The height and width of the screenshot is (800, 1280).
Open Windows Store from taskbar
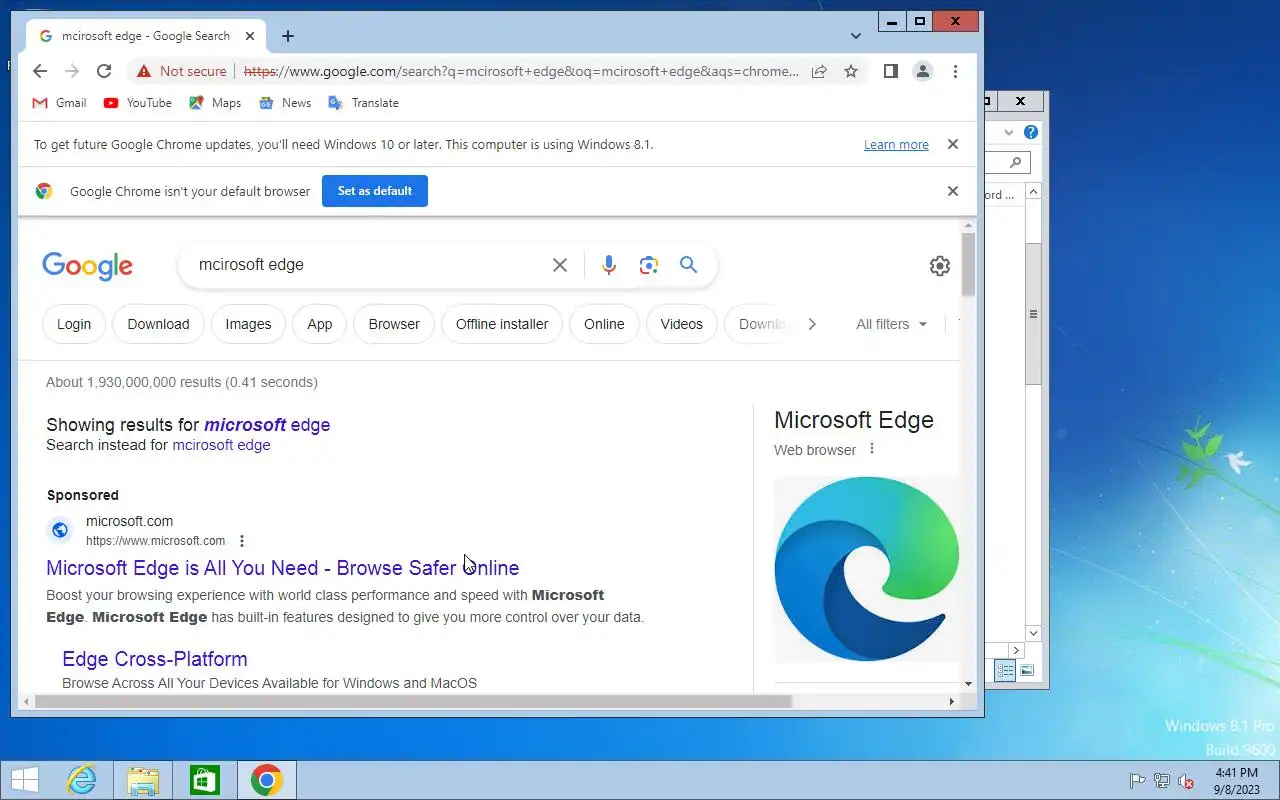pyautogui.click(x=205, y=780)
